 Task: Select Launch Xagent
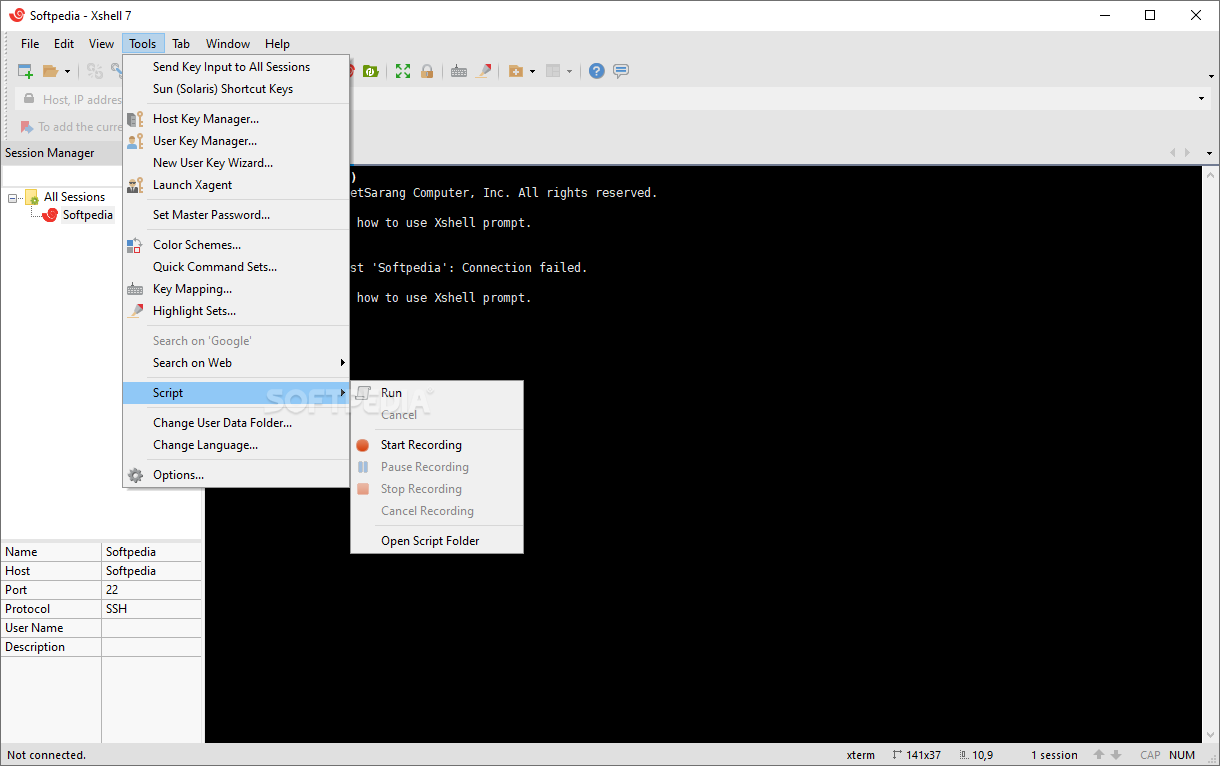(236, 185)
